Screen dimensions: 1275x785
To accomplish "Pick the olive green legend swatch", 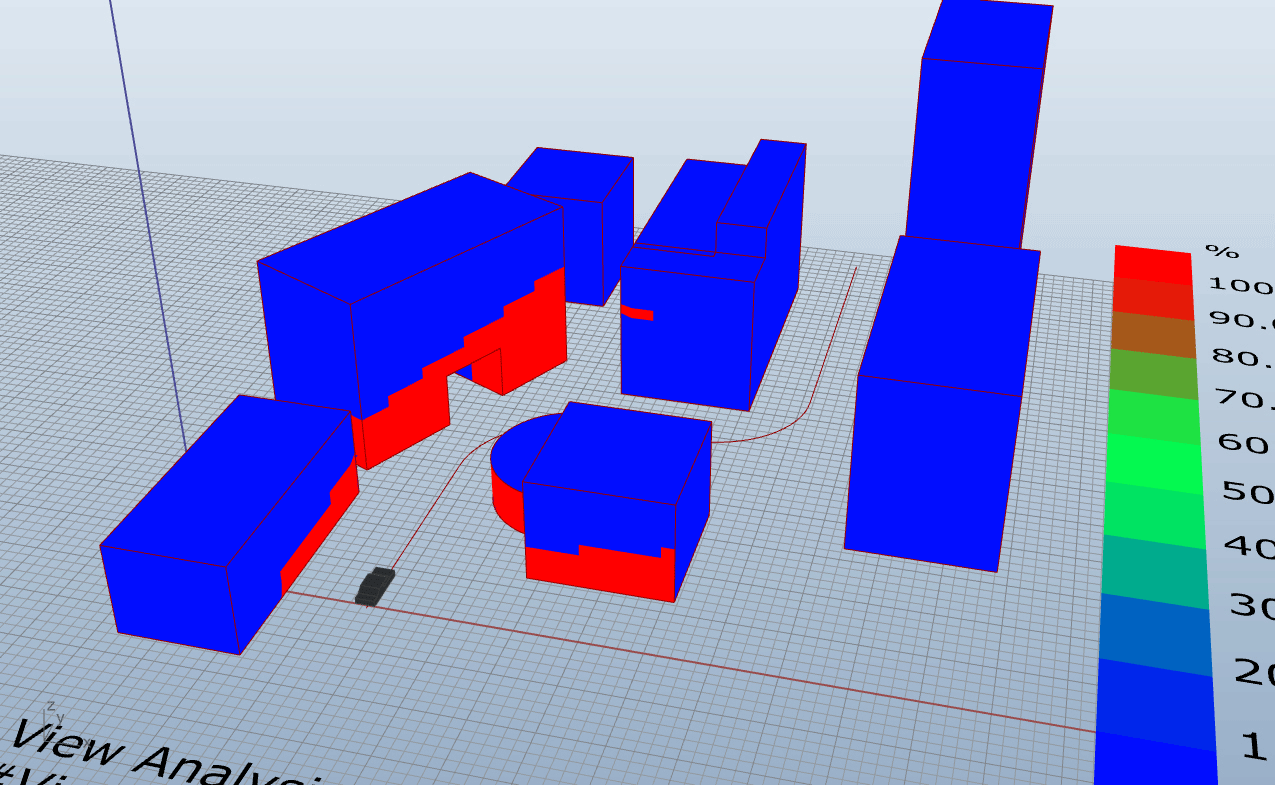I will pyautogui.click(x=1155, y=375).
